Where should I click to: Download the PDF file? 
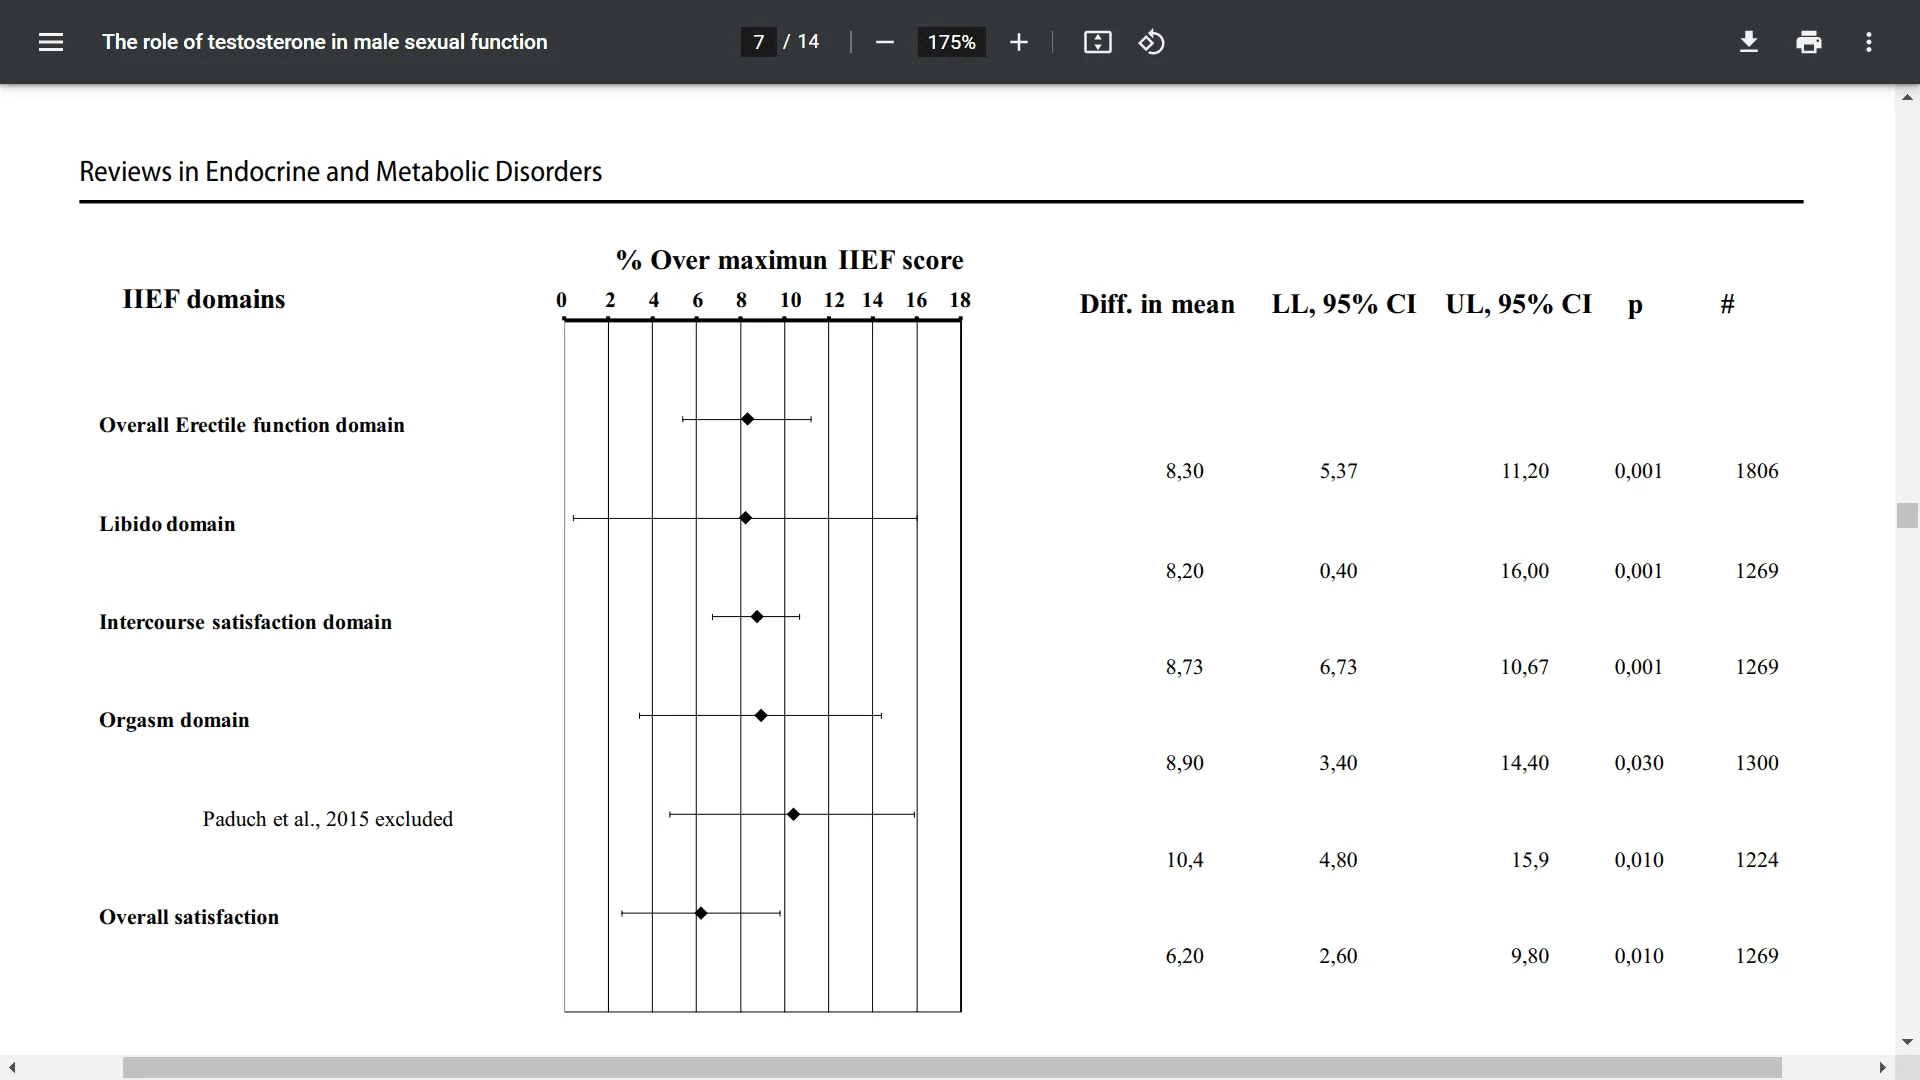(1748, 42)
